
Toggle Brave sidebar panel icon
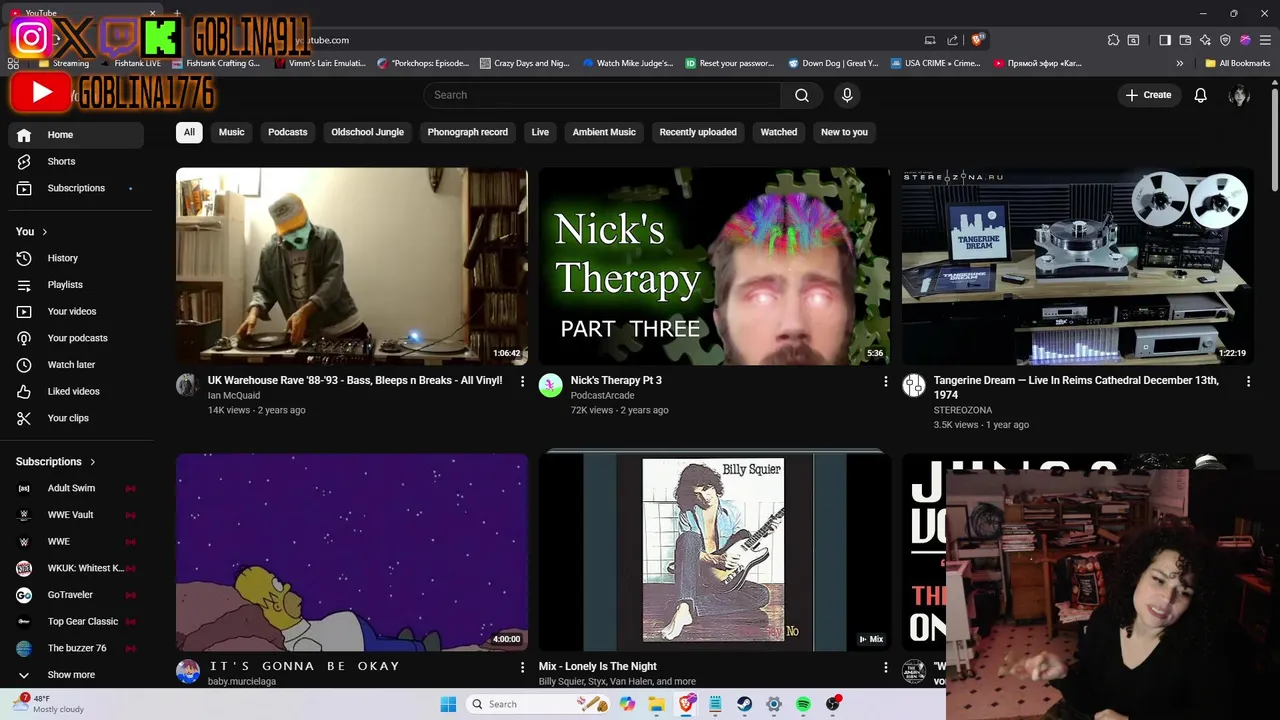pyautogui.click(x=1165, y=40)
